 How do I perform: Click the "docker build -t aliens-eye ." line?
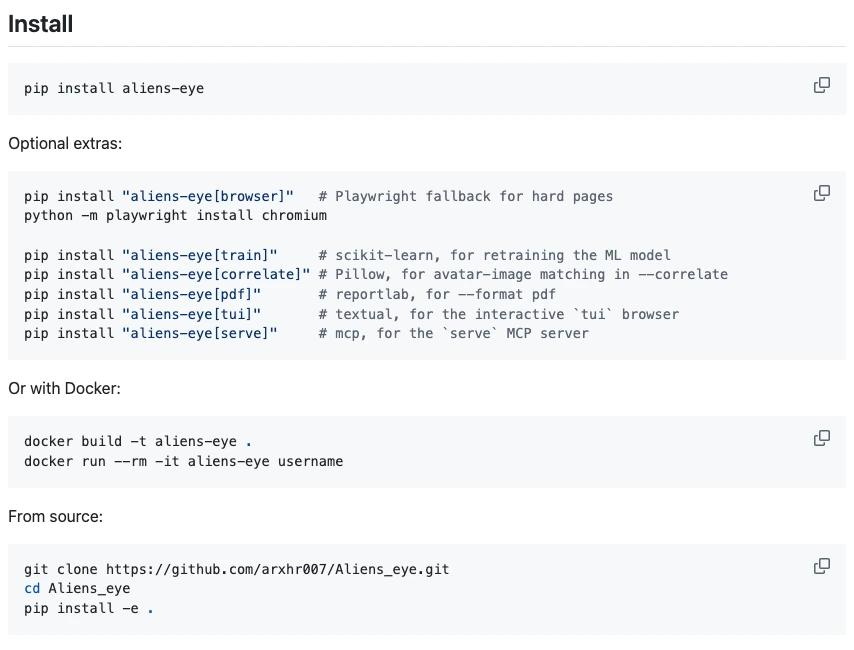click(138, 441)
